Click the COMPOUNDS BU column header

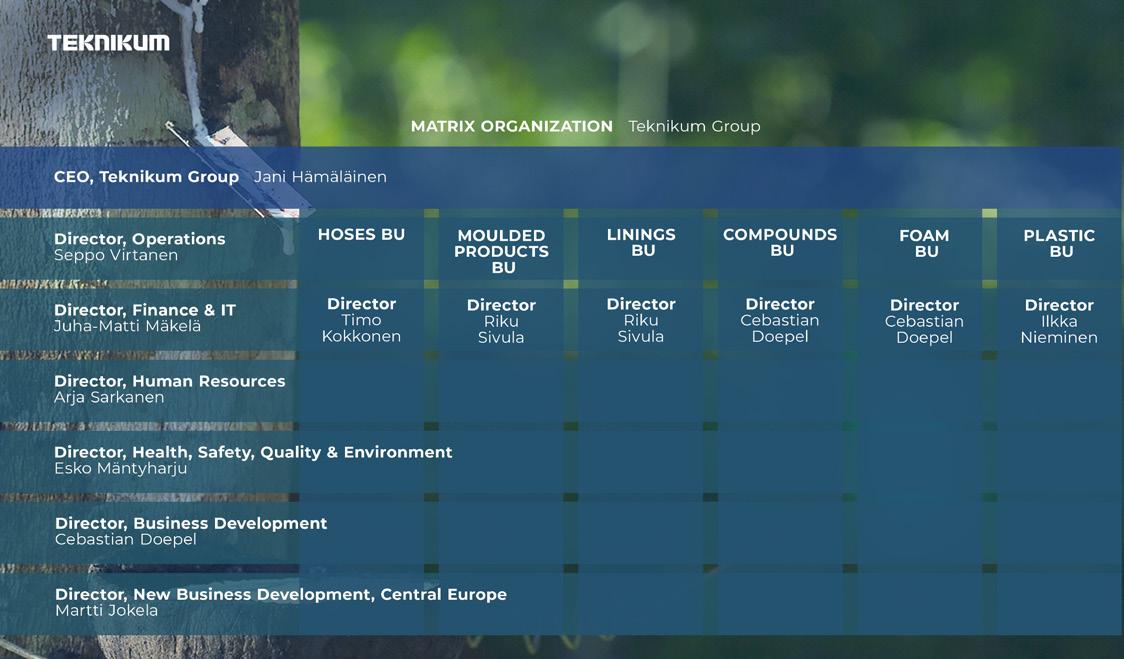(x=780, y=242)
